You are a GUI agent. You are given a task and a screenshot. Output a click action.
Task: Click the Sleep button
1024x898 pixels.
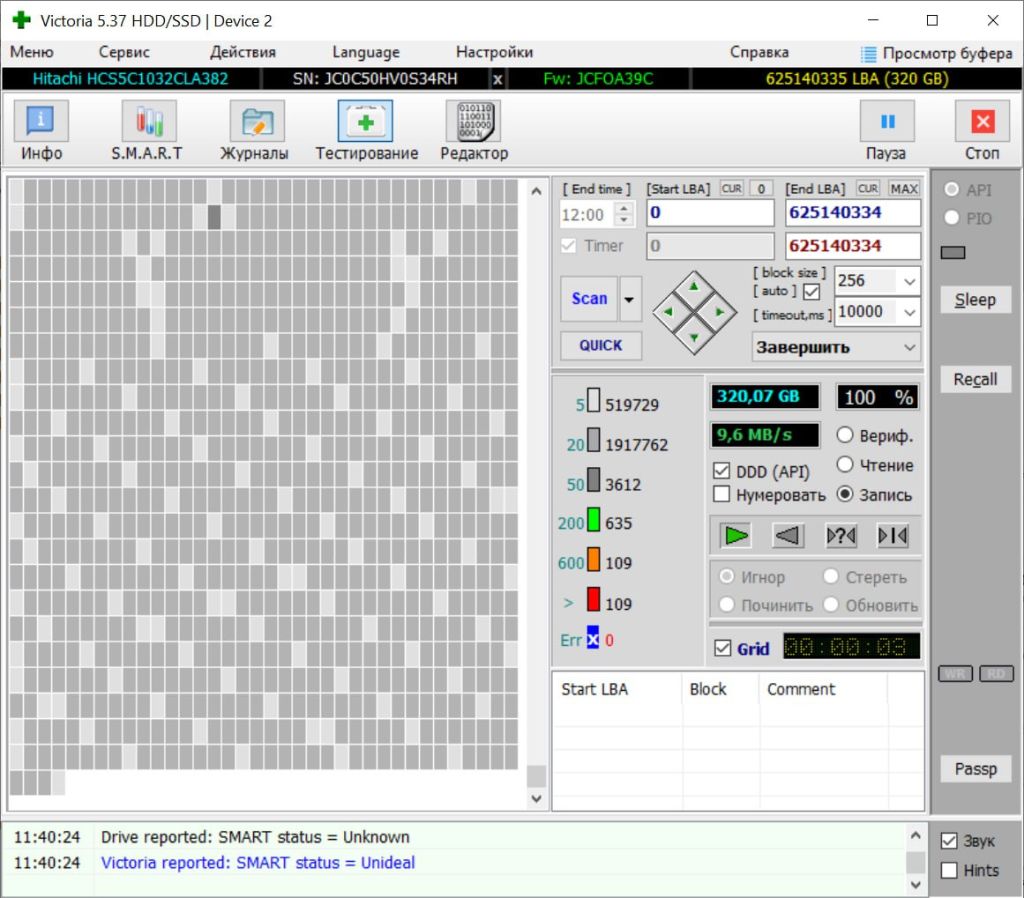pos(975,300)
